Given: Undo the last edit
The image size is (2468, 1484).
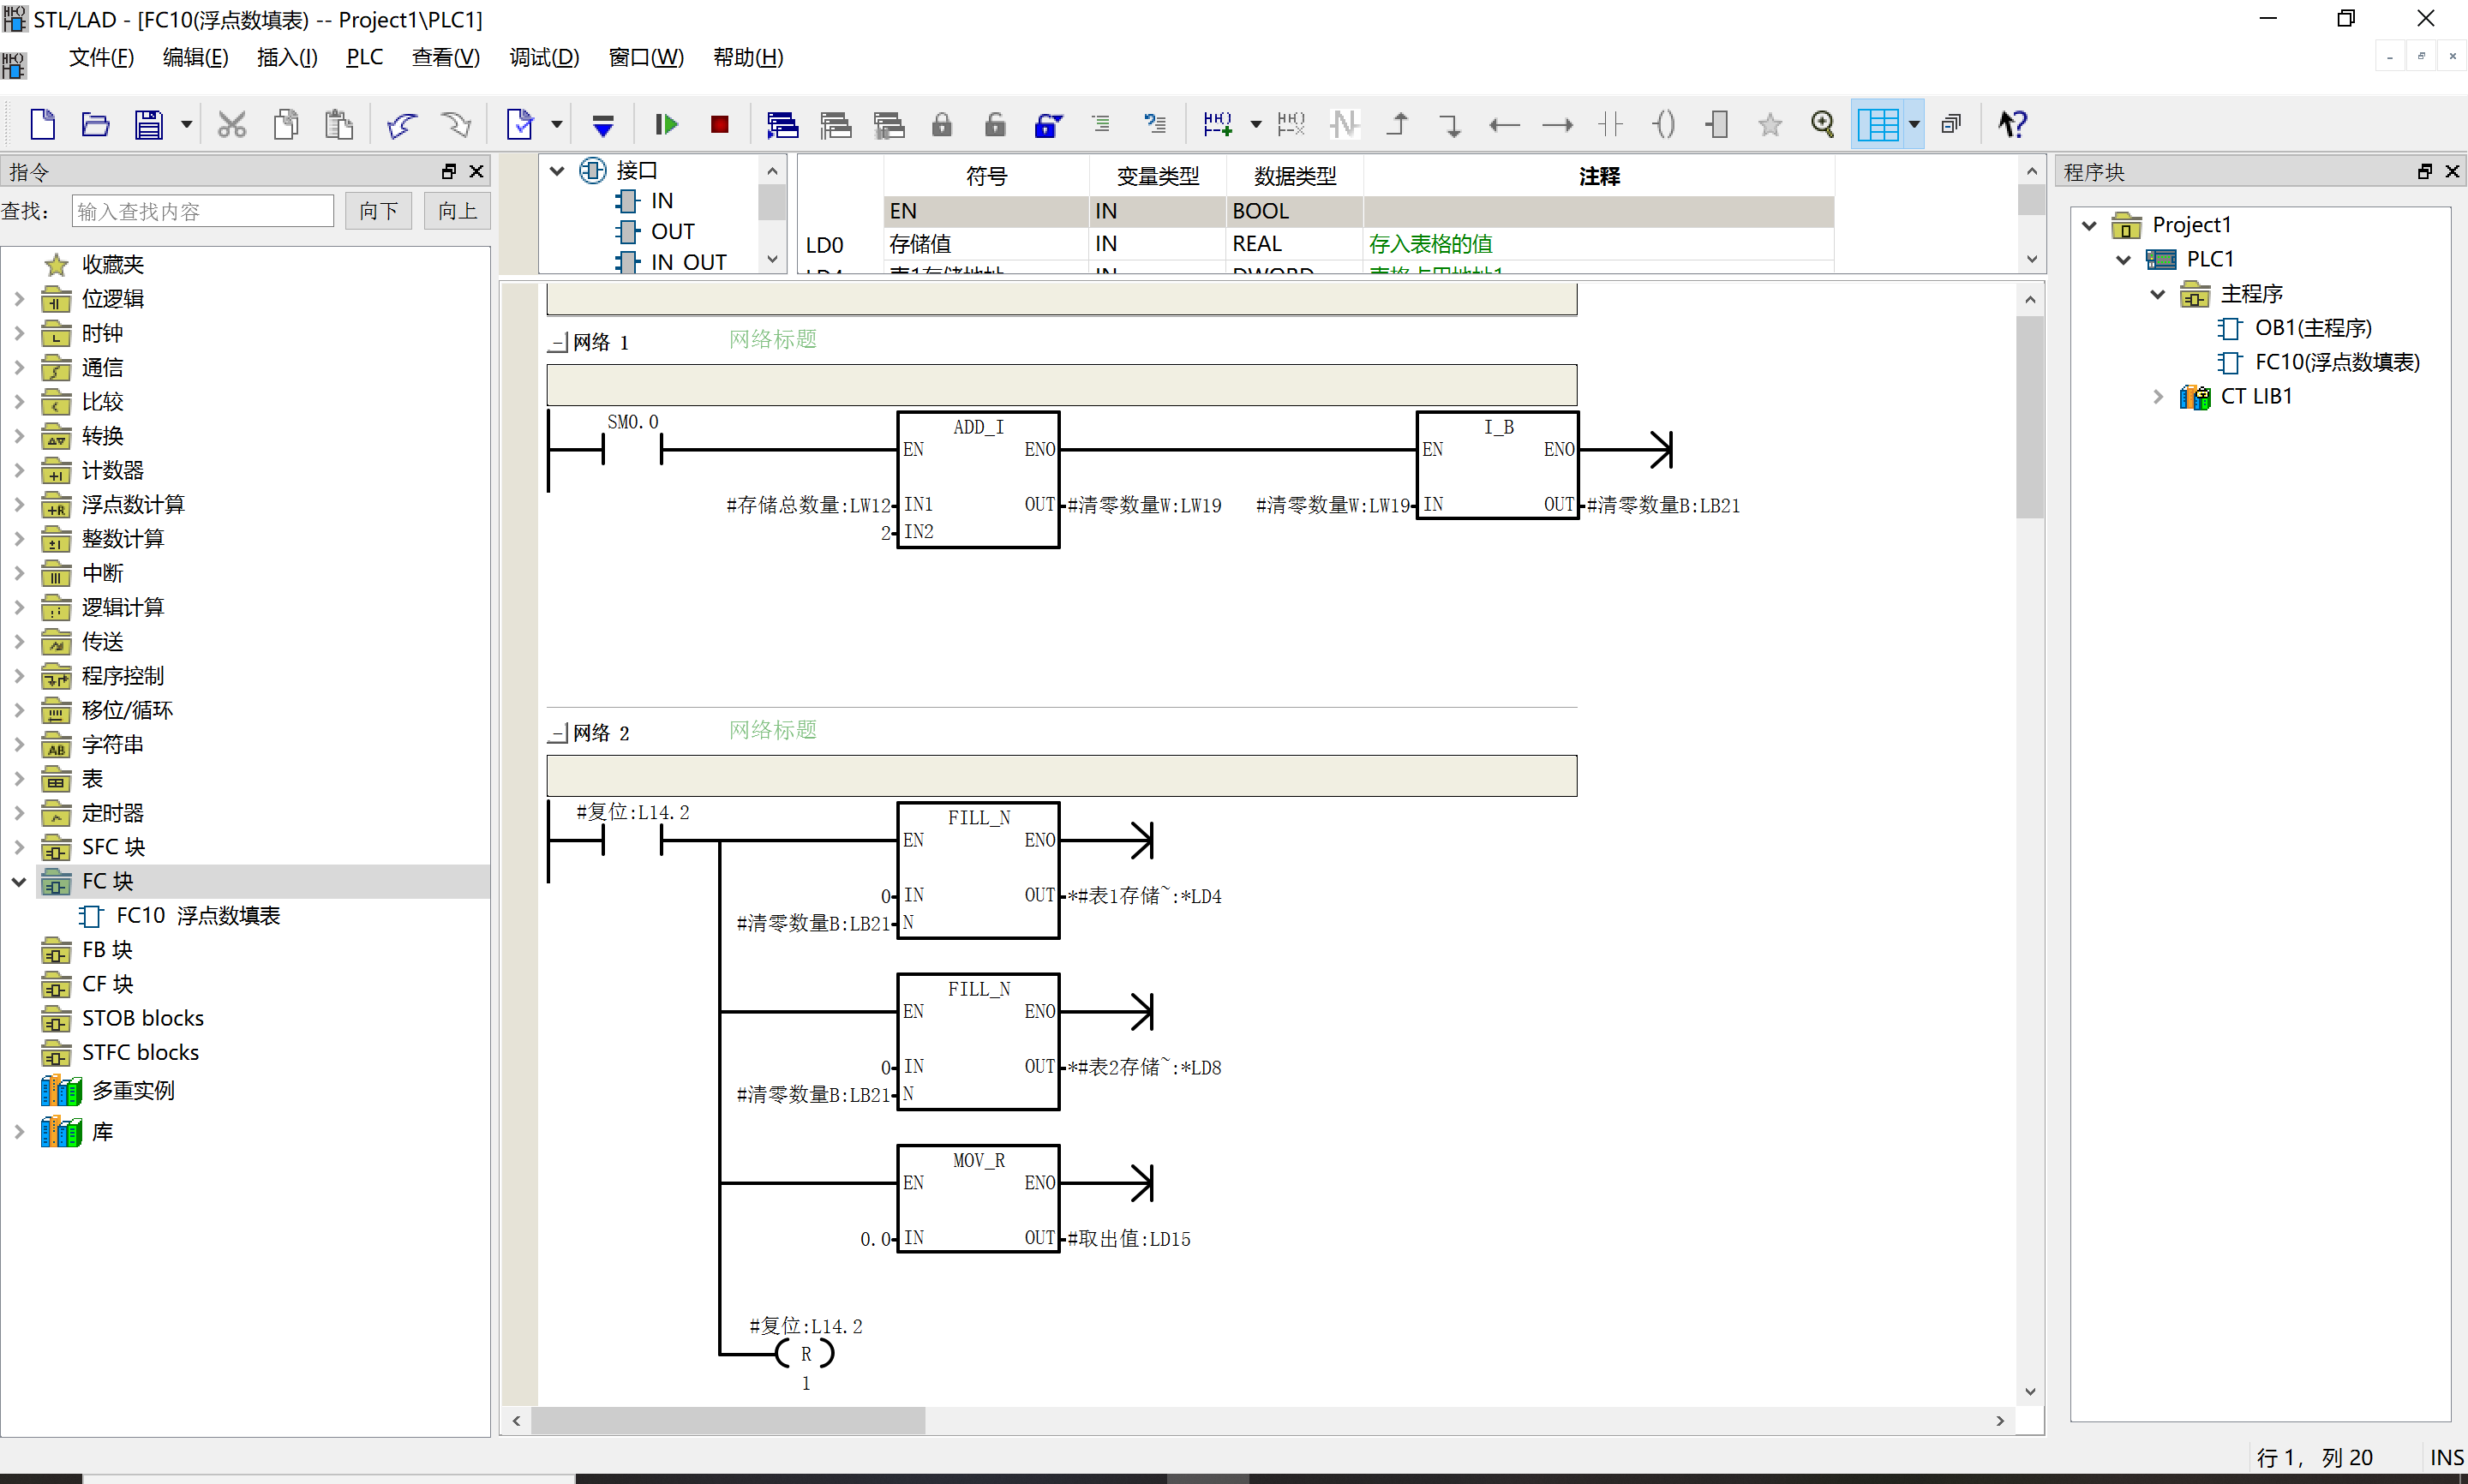Looking at the screenshot, I should pyautogui.click(x=402, y=124).
